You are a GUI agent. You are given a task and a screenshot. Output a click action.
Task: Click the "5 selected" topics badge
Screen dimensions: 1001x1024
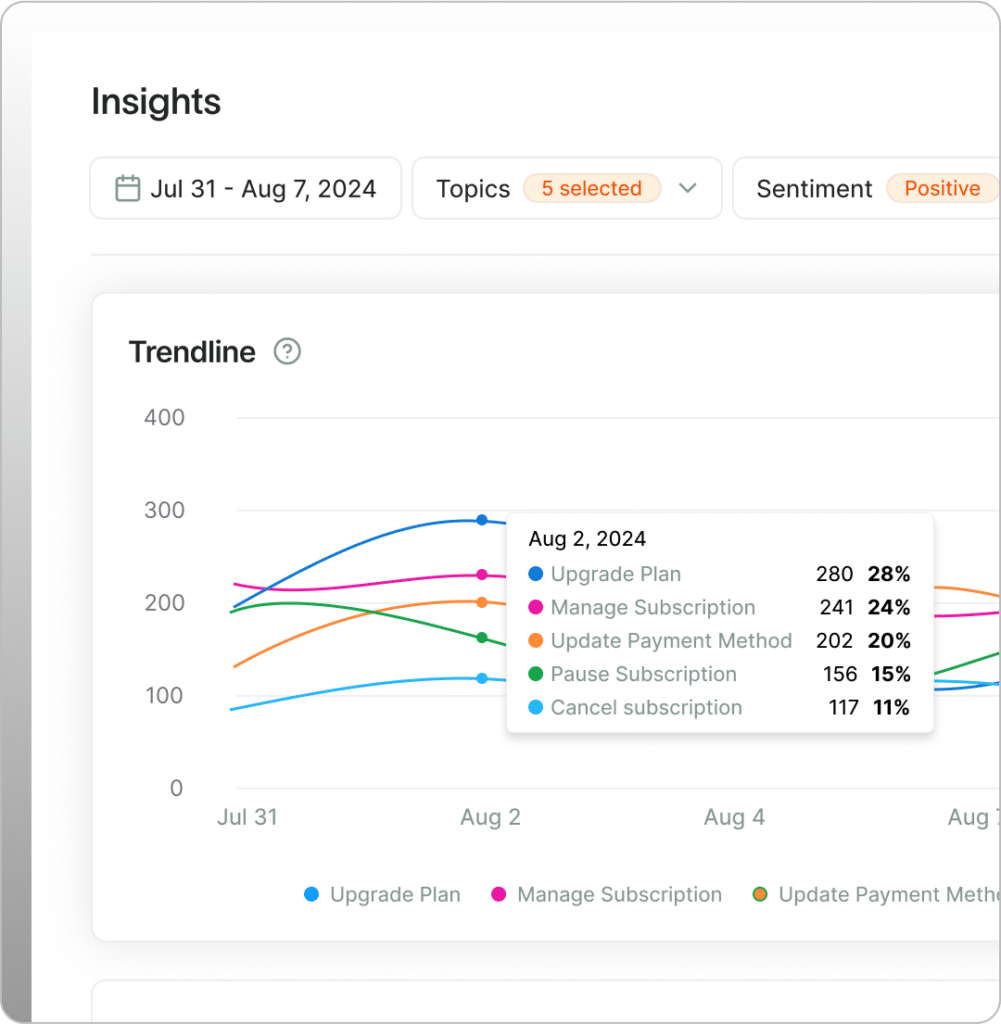(592, 188)
